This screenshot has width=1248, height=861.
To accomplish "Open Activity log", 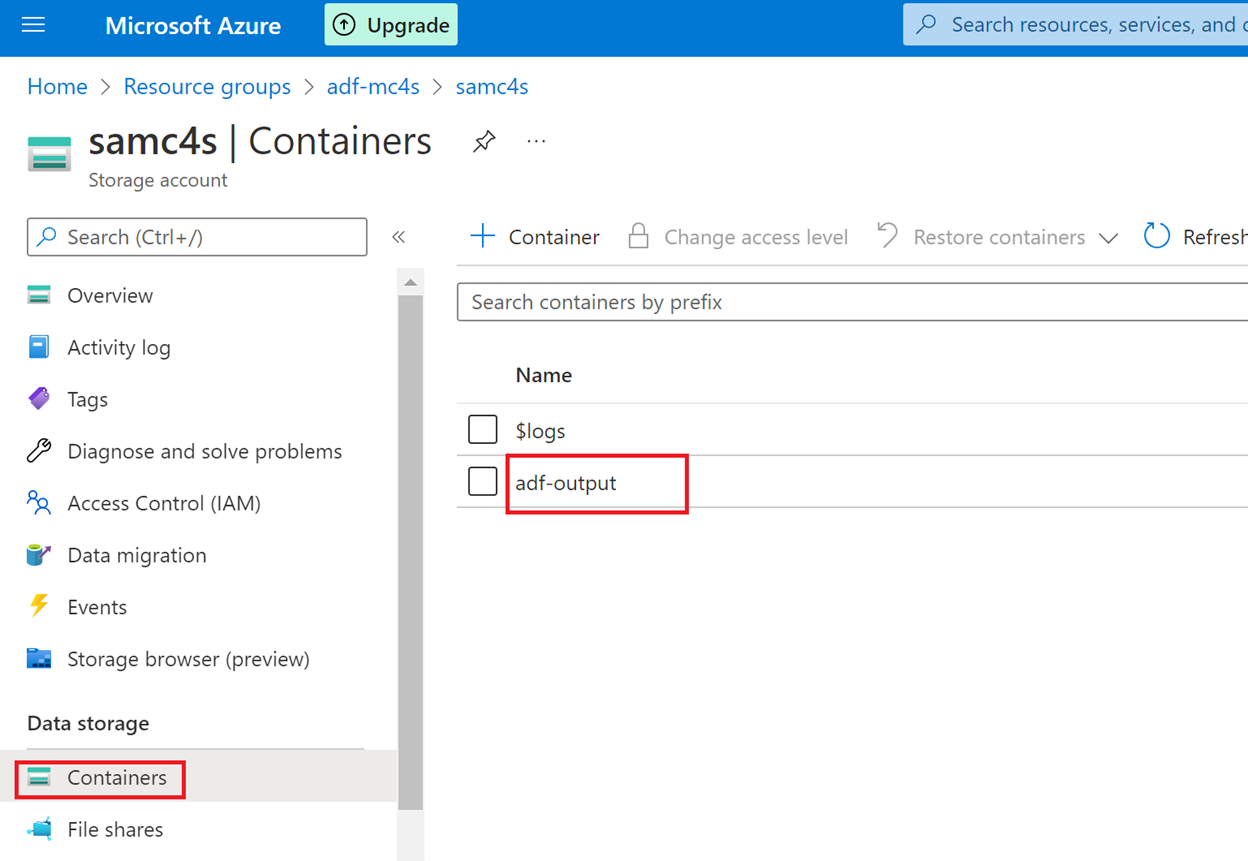I will click(119, 348).
